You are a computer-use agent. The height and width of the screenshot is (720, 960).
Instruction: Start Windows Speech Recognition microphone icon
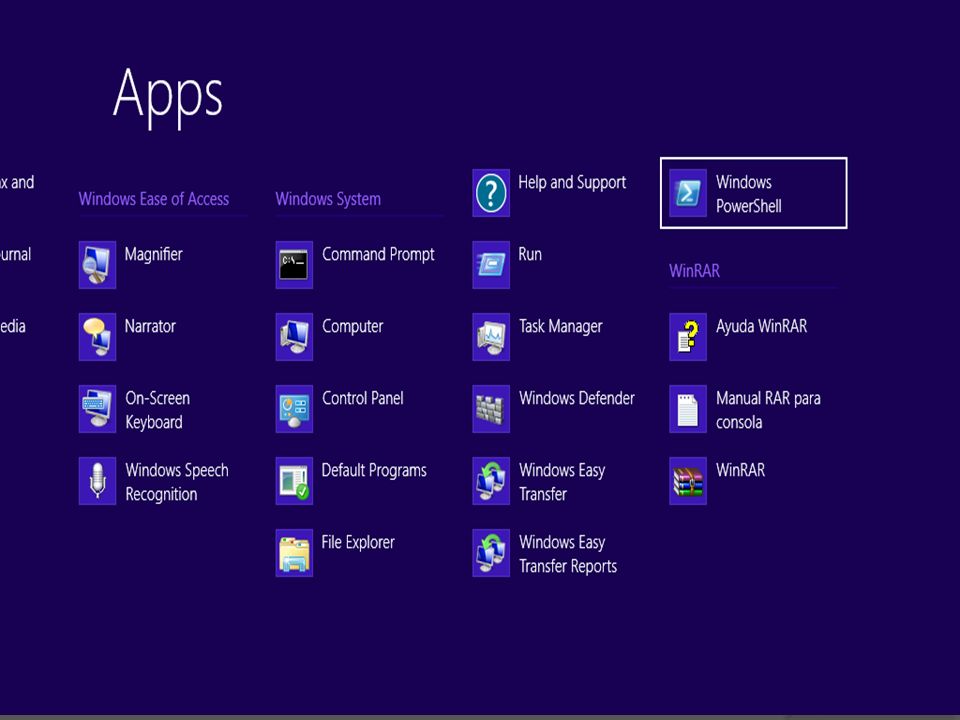point(97,481)
